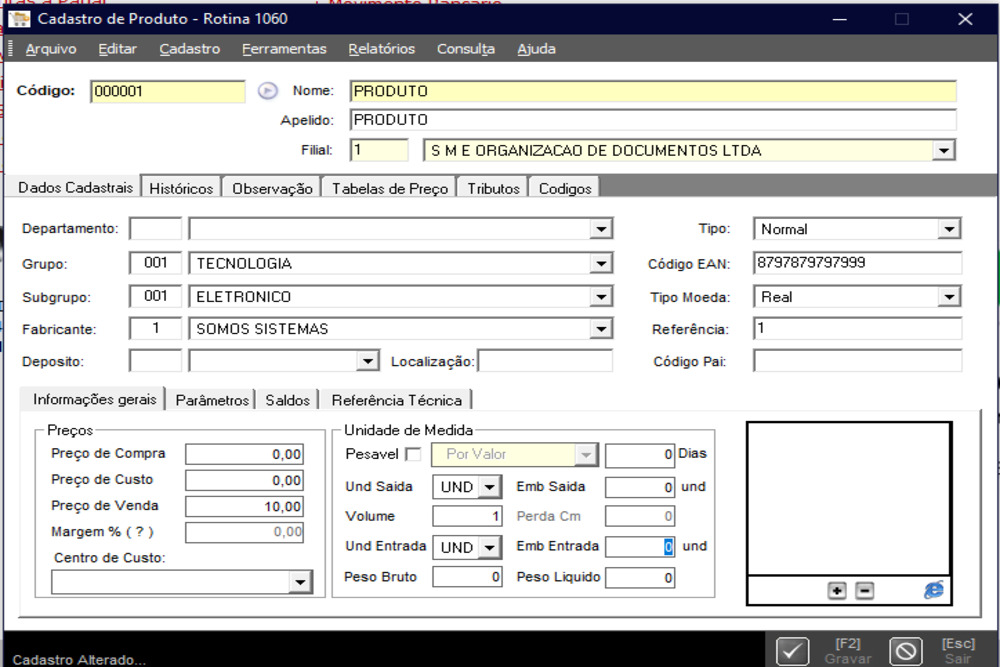
Task: Open the Departamento dropdown list
Action: click(x=600, y=229)
